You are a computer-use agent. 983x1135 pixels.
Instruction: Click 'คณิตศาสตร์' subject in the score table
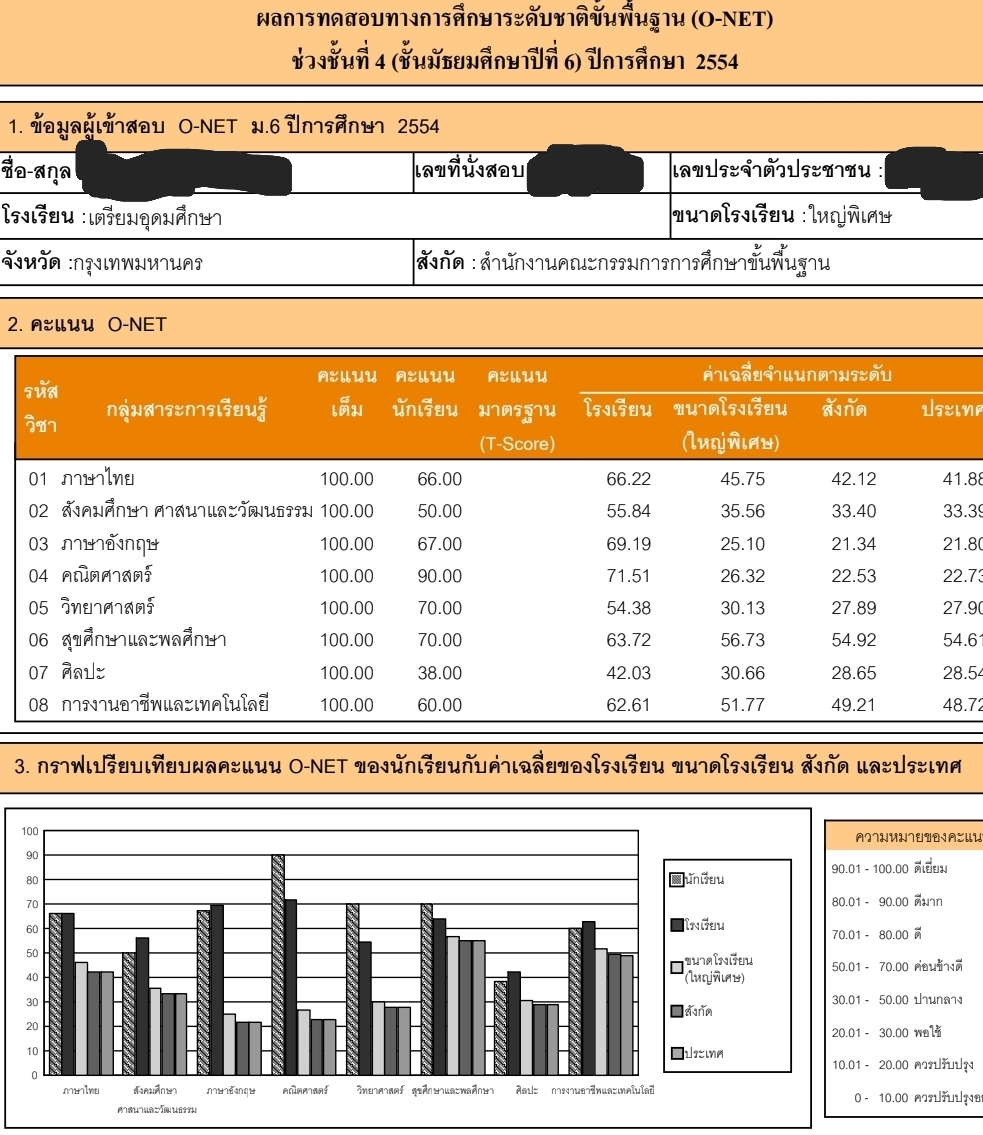(106, 575)
